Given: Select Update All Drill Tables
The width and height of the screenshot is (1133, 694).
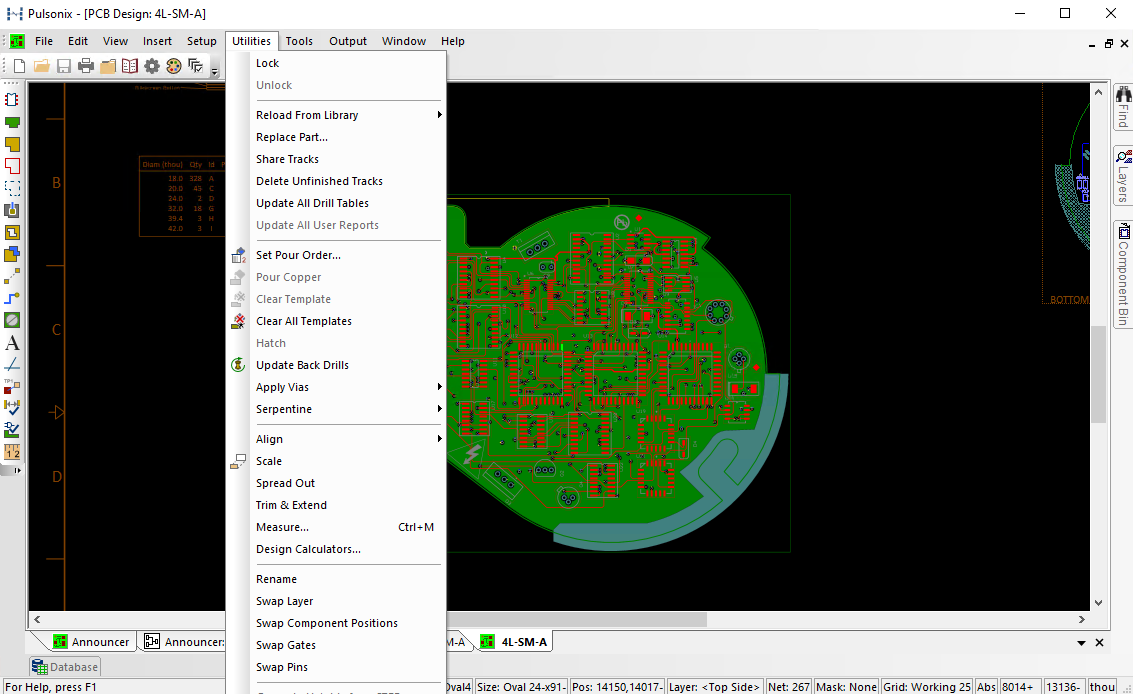Looking at the screenshot, I should click(336, 203).
